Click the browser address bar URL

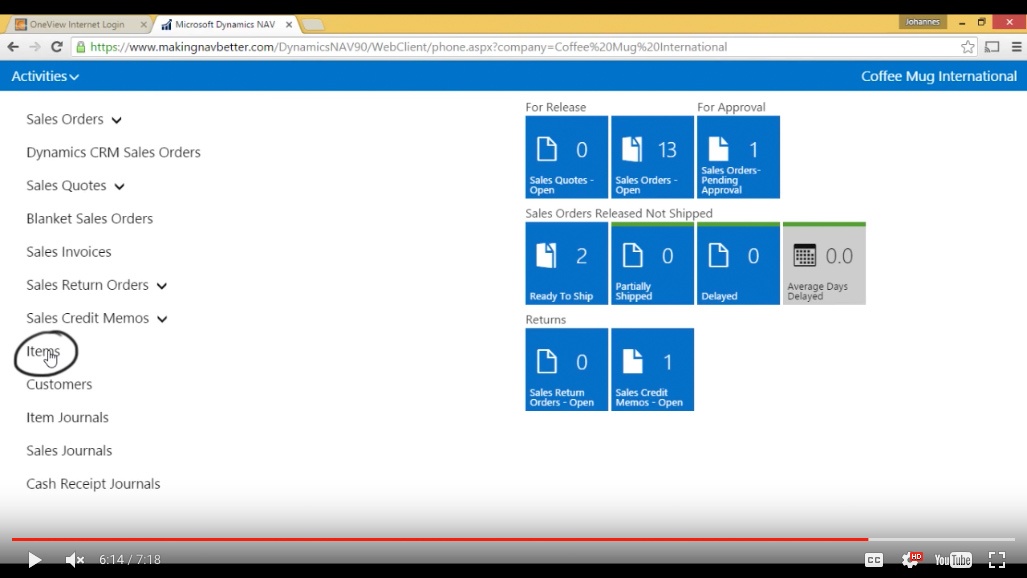click(409, 47)
